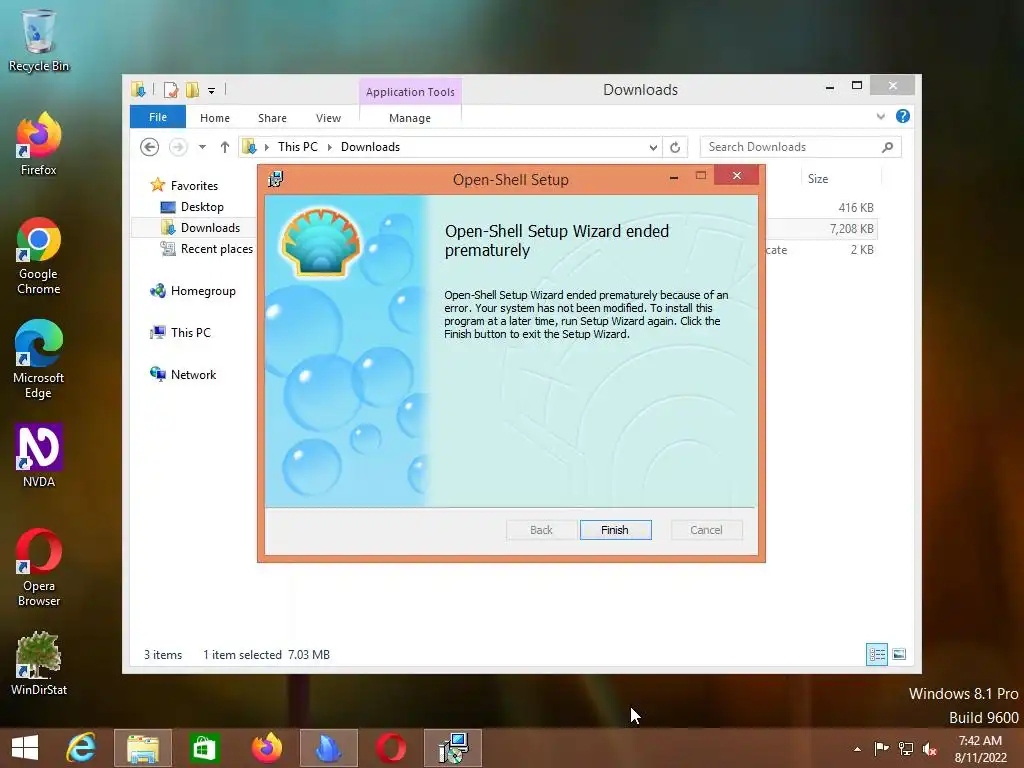Select the Application Tools contextual tab

[410, 92]
